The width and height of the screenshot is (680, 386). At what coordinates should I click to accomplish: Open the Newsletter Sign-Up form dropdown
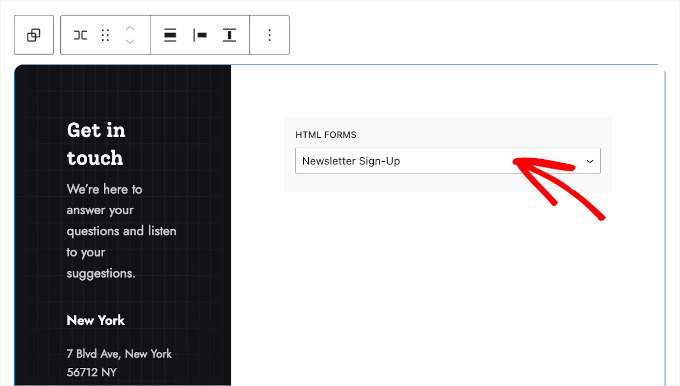pyautogui.click(x=448, y=161)
